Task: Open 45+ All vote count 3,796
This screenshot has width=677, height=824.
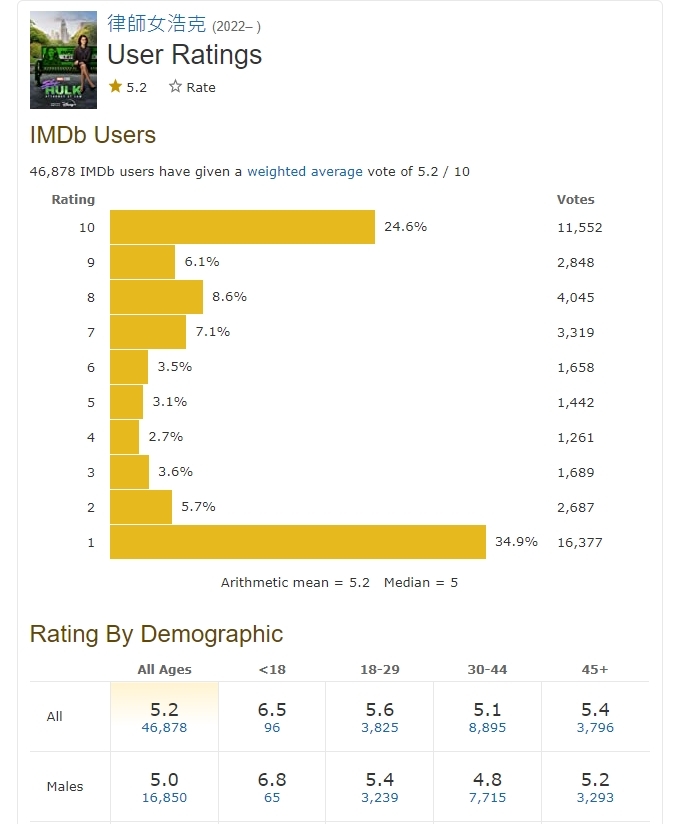Action: [595, 728]
